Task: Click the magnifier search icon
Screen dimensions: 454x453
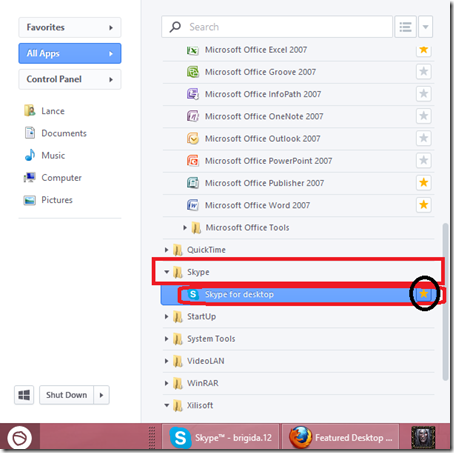Action: pyautogui.click(x=175, y=27)
